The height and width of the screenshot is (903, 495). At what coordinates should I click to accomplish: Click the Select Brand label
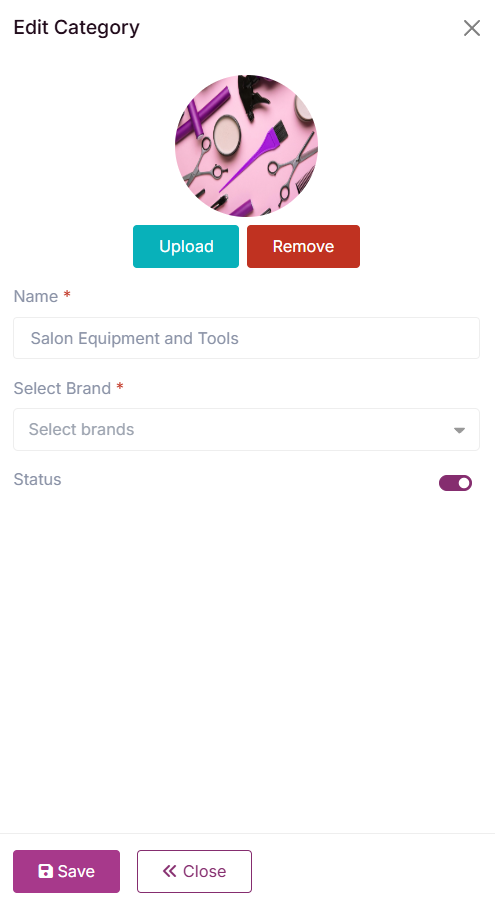[x=62, y=388]
